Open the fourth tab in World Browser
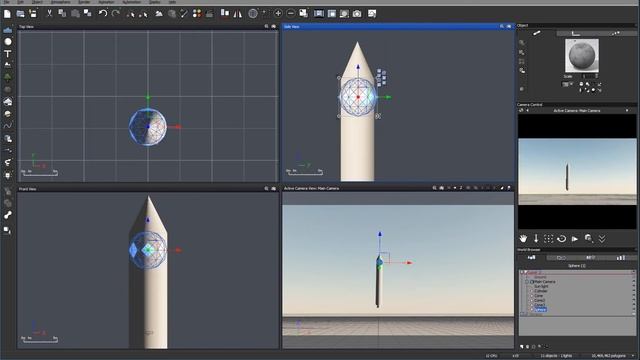The image size is (640, 360). pos(621,258)
